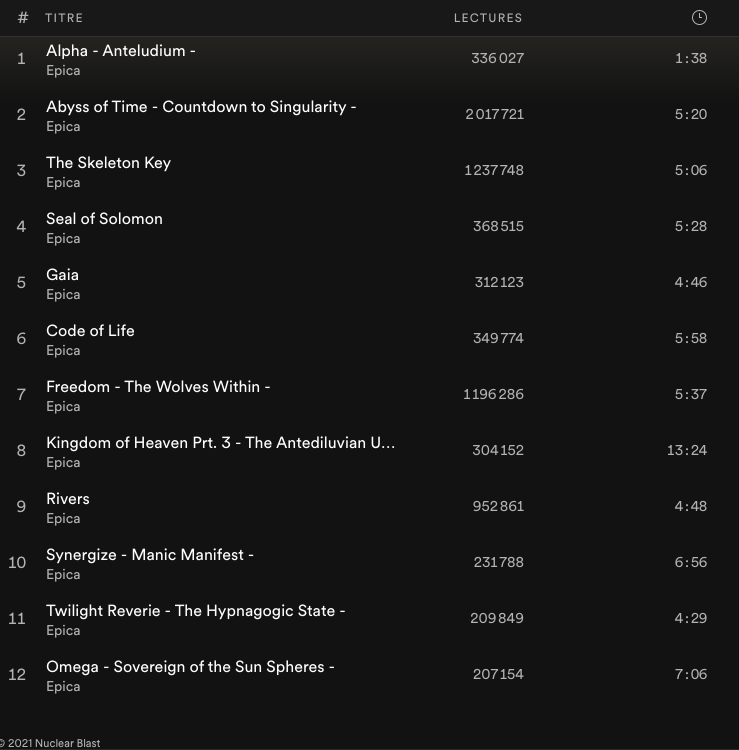Screen dimensions: 739x750
Task: Click the LECTURES column header
Action: click(x=488, y=18)
